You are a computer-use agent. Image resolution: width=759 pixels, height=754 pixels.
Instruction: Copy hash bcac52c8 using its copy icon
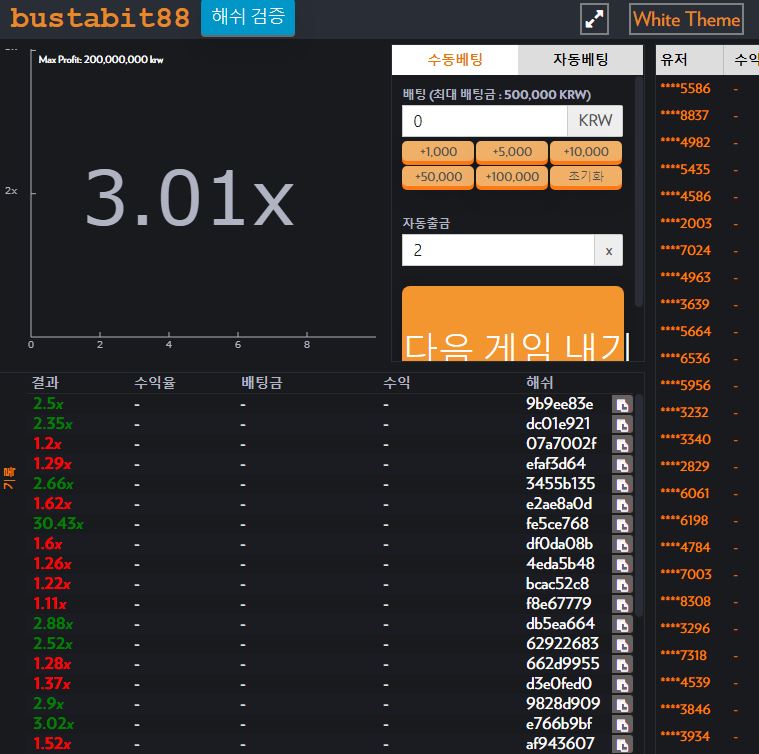(622, 584)
